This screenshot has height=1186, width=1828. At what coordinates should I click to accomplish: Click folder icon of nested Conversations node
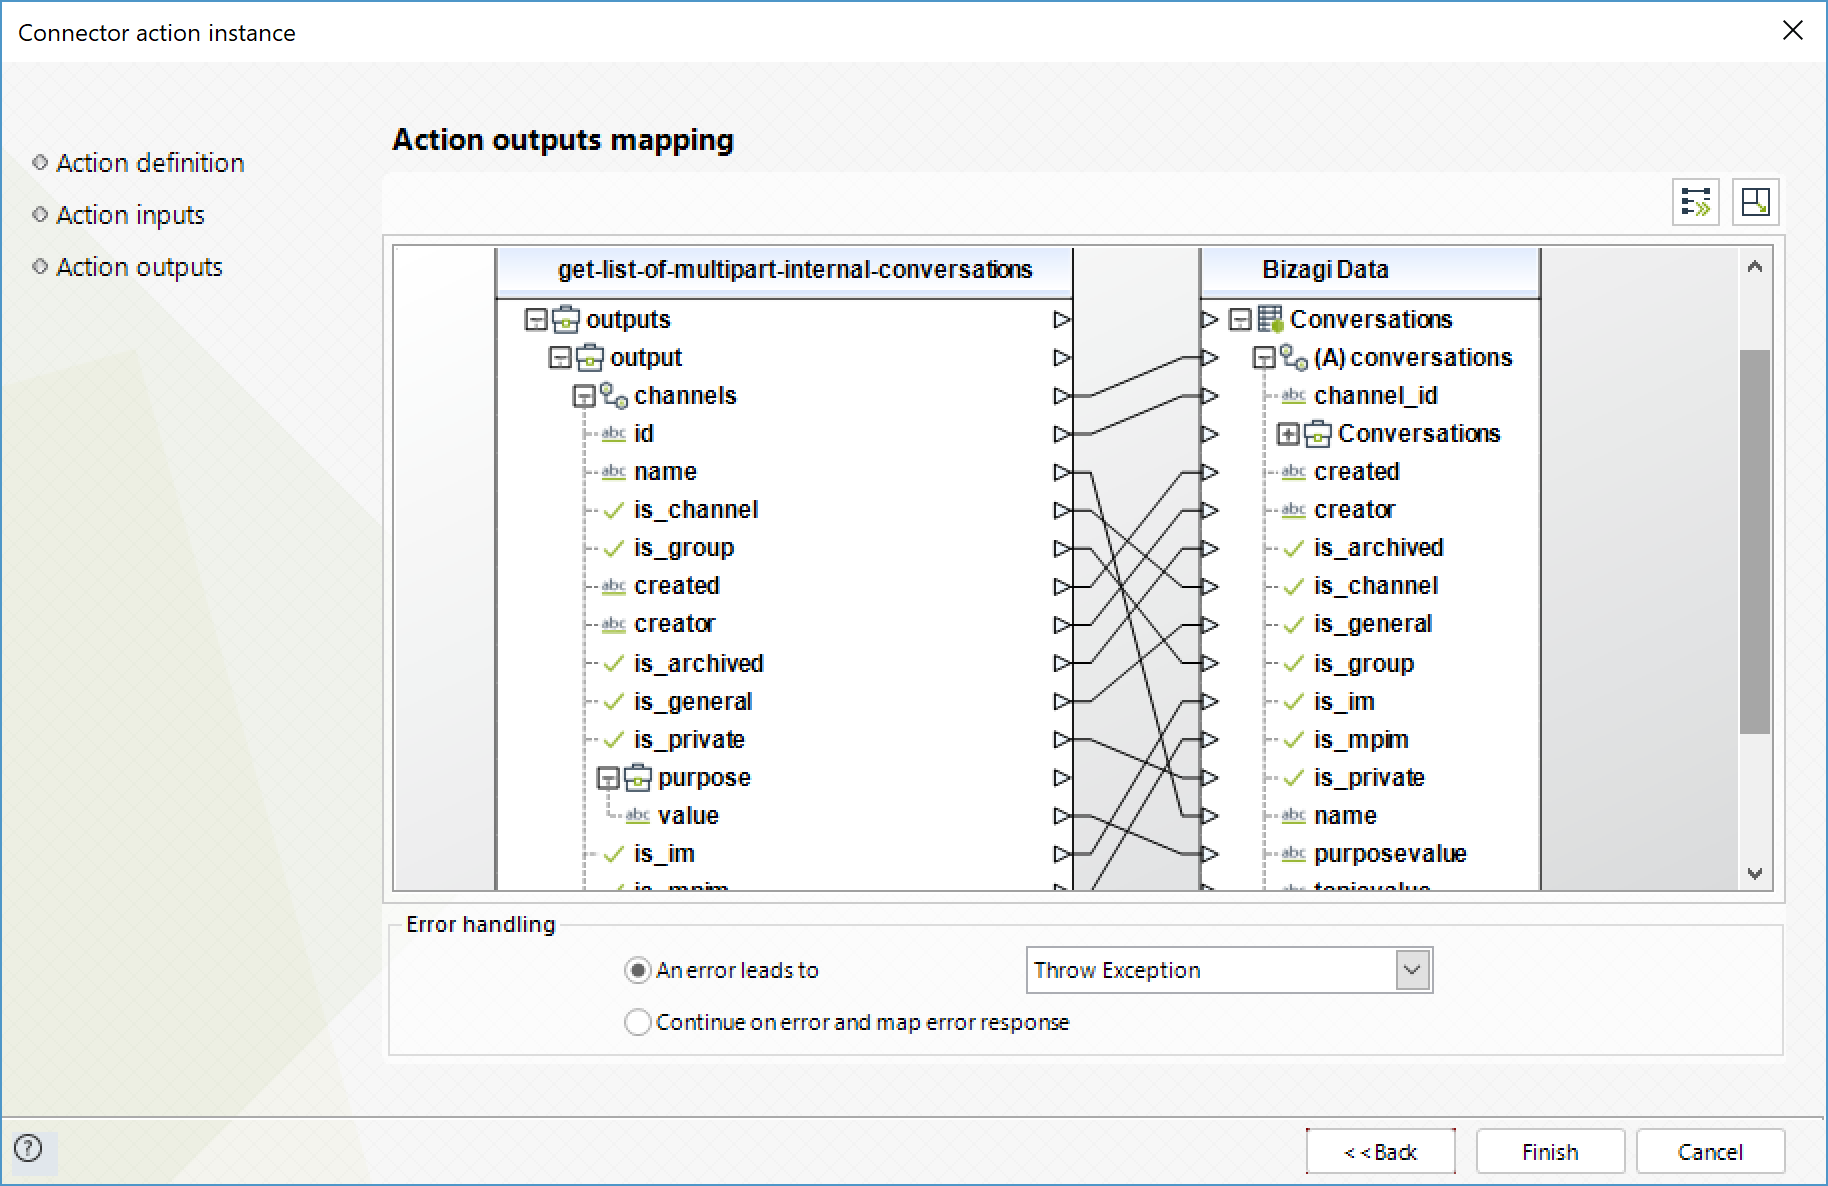tap(1318, 434)
